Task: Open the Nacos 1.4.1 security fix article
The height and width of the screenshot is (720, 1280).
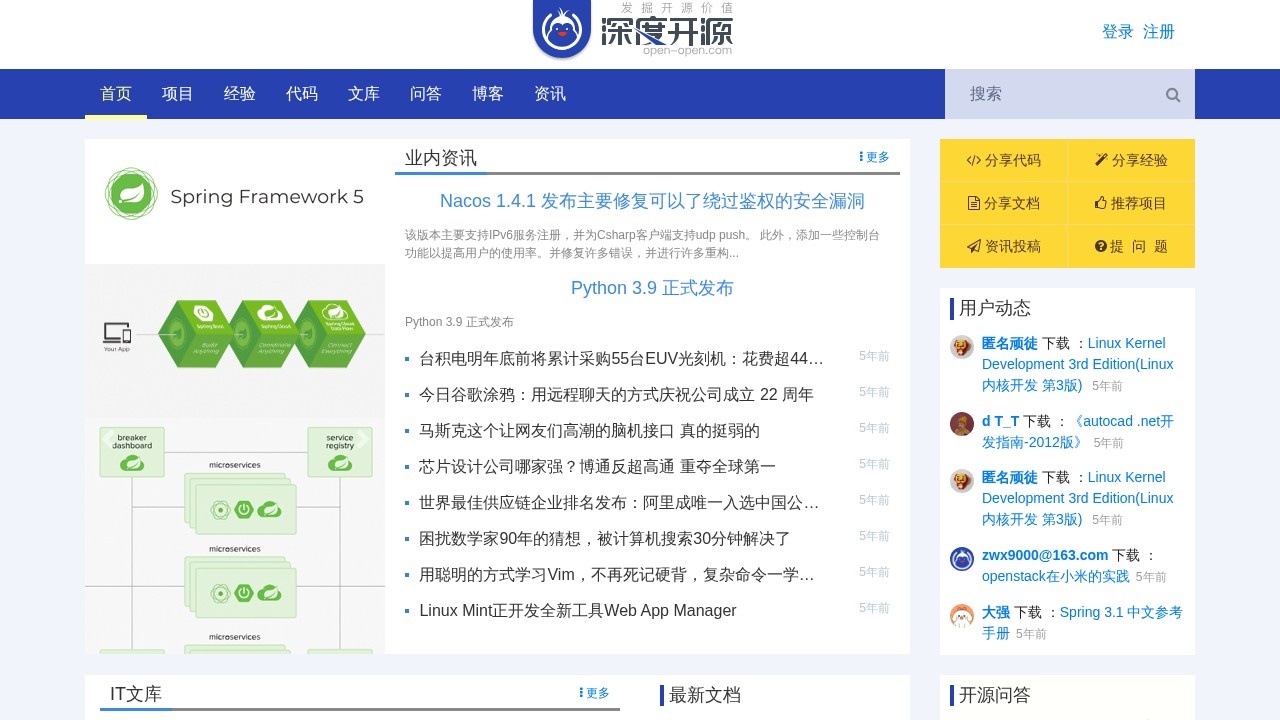Action: point(653,201)
